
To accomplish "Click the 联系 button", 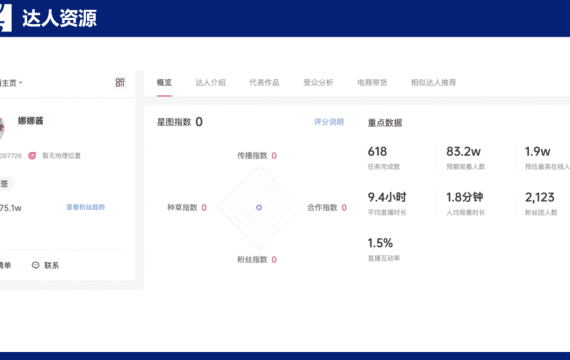I will click(45, 265).
